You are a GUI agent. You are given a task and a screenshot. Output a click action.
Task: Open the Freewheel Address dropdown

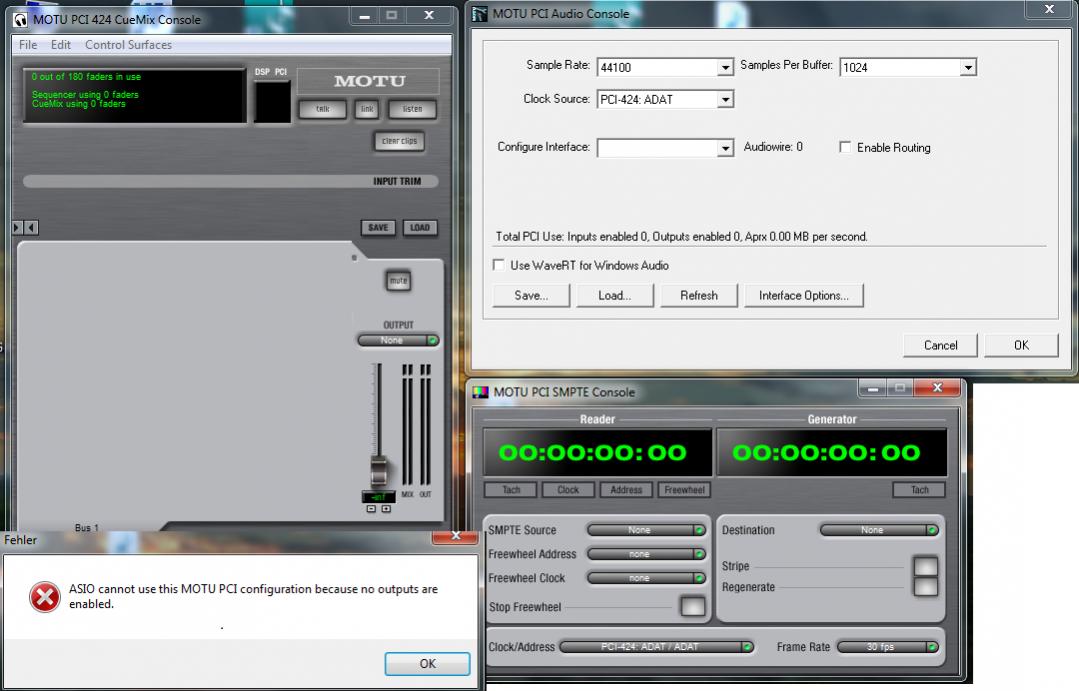point(646,554)
